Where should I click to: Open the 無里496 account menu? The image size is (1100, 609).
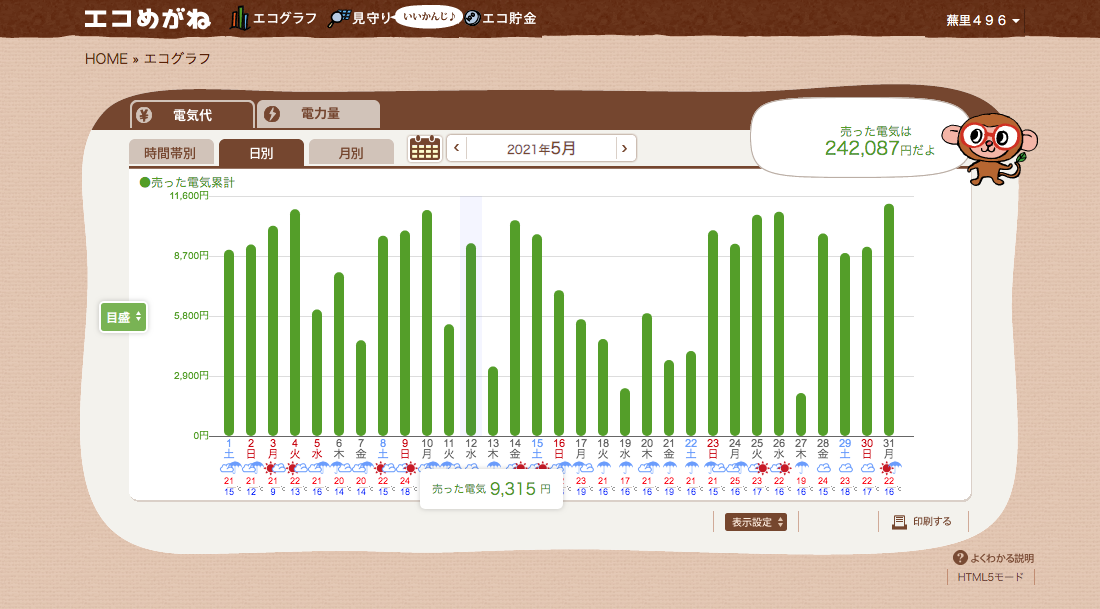click(983, 21)
